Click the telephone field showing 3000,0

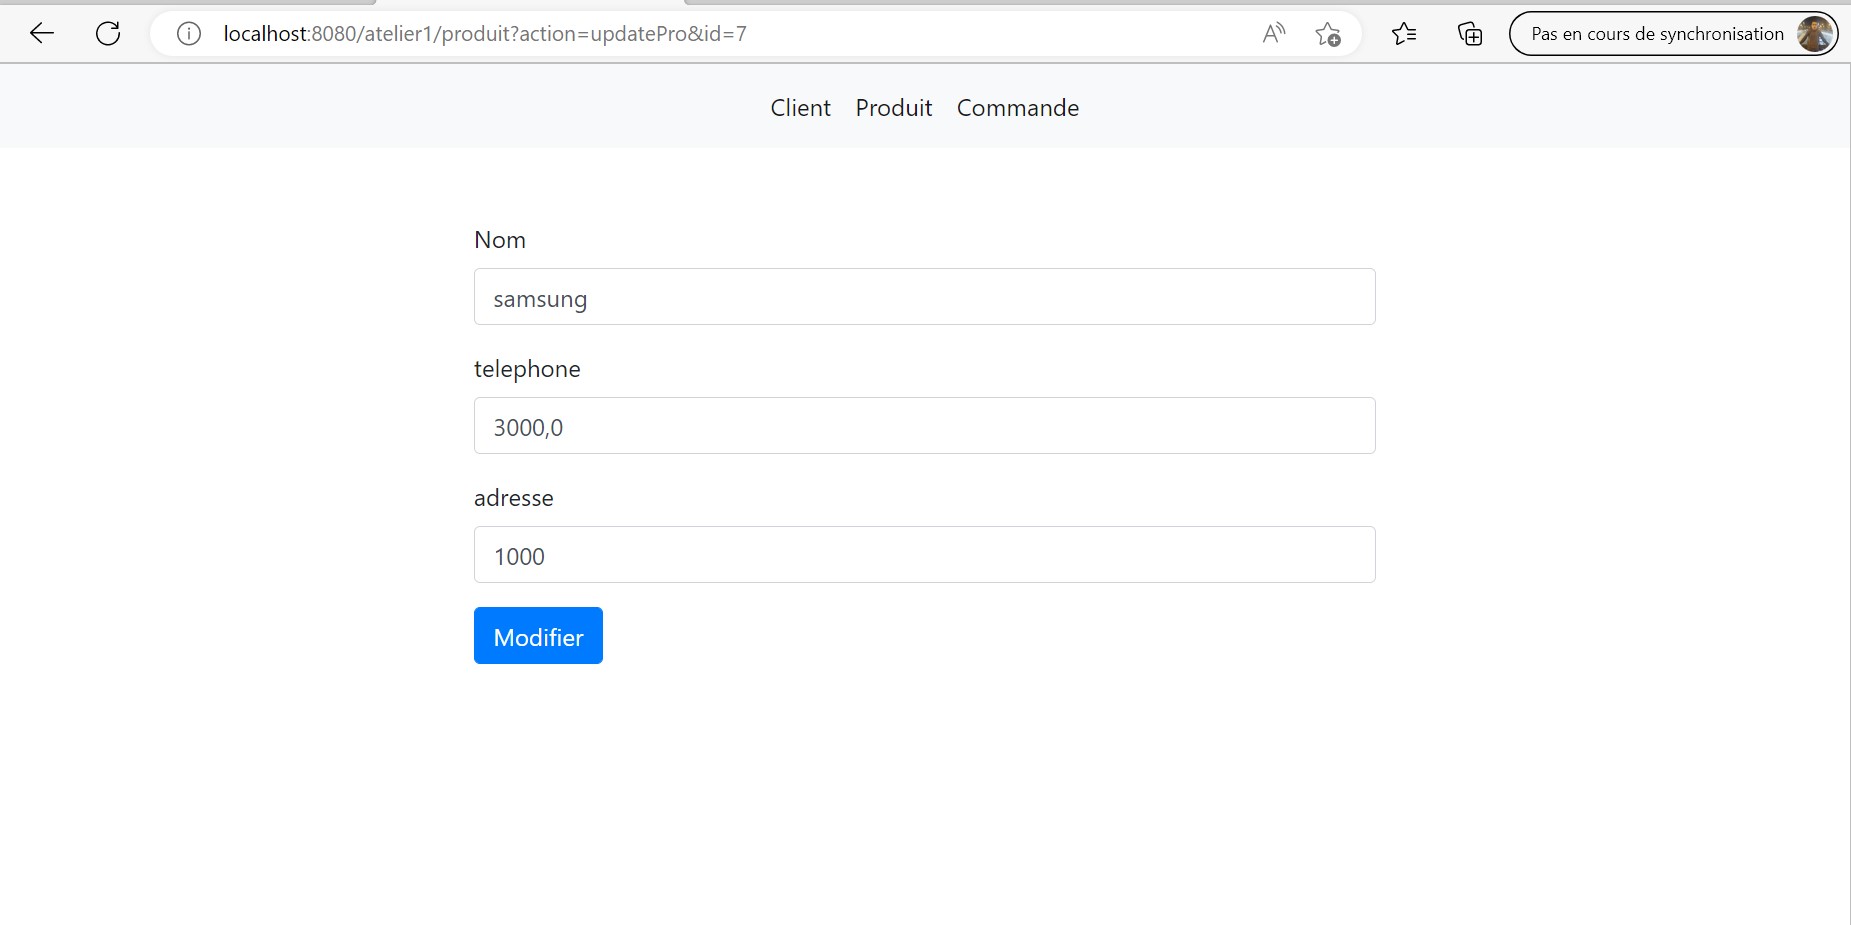pos(923,425)
